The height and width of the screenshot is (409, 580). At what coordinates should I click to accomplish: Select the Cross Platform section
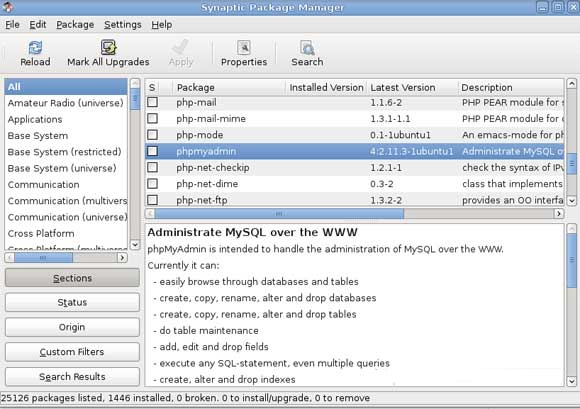point(66,233)
